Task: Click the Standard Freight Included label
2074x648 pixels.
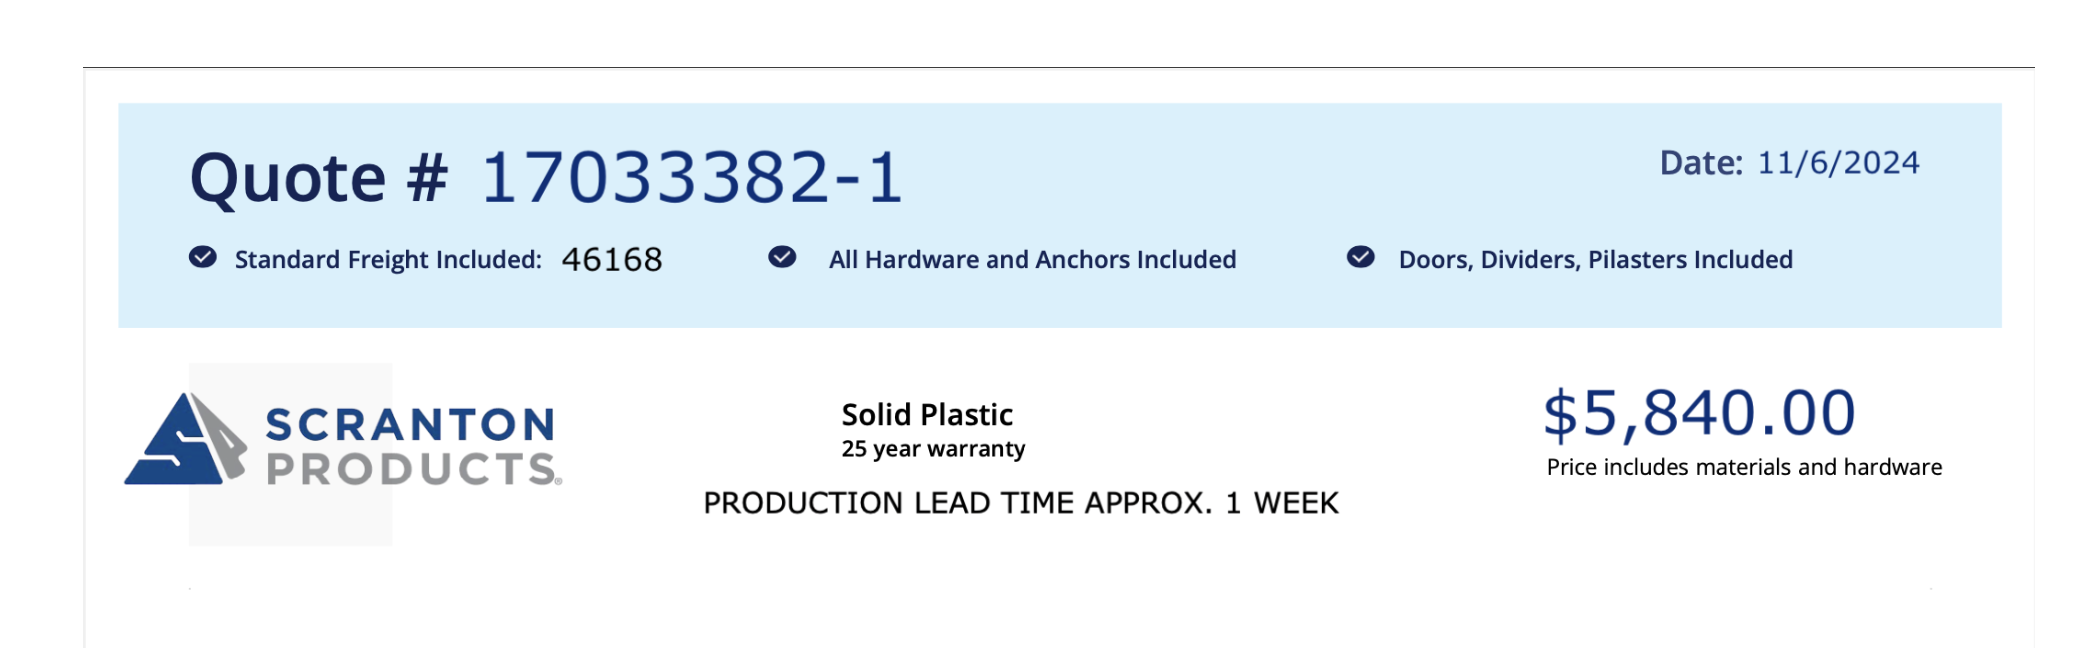Action: pos(388,259)
